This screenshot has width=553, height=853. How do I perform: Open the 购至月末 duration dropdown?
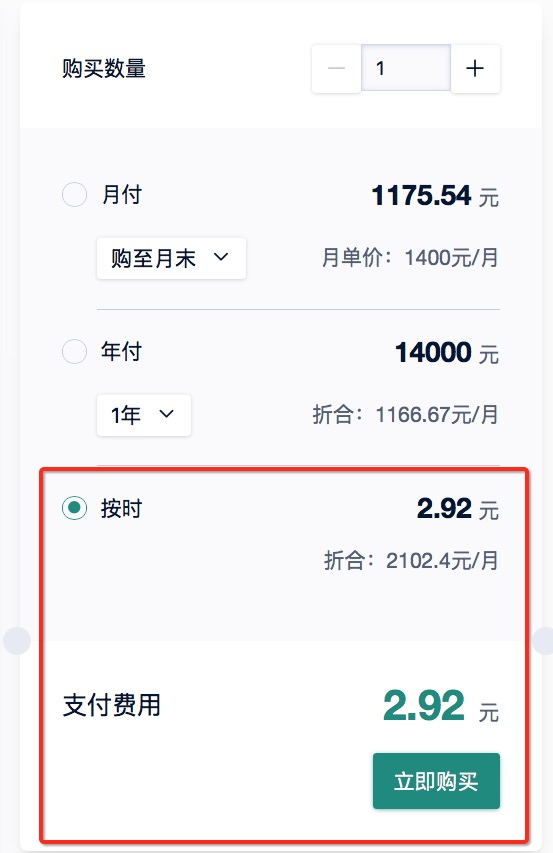[171, 258]
